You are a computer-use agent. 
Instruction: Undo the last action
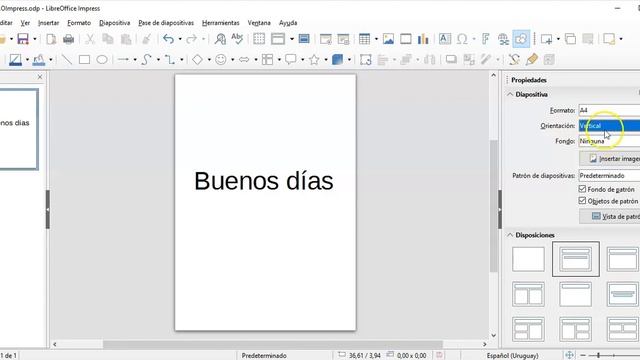(x=168, y=39)
